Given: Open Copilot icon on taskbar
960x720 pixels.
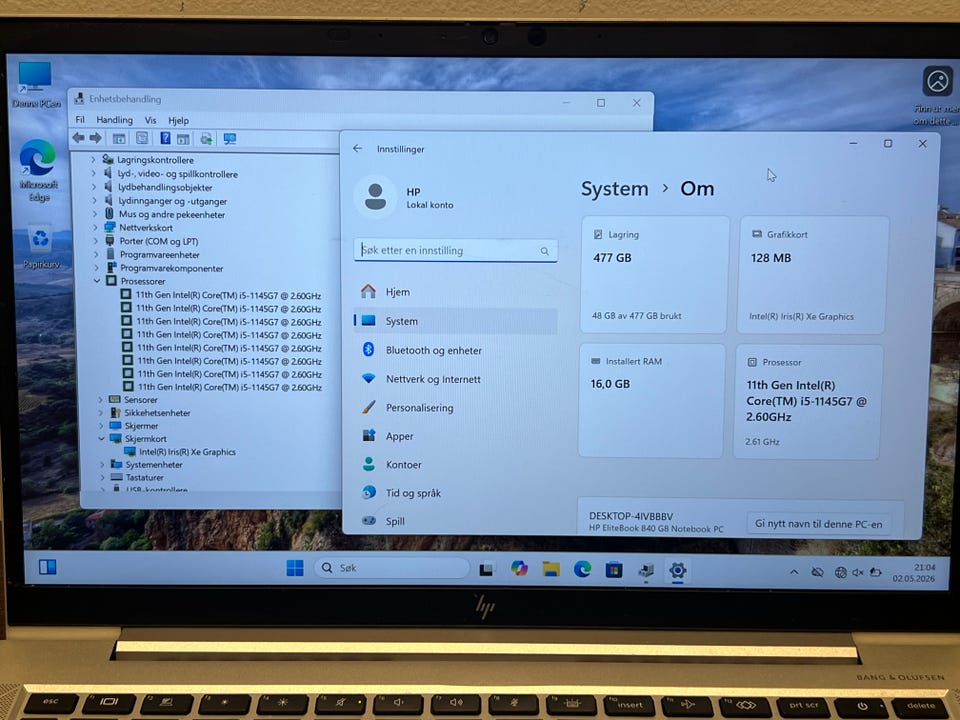Looking at the screenshot, I should (519, 569).
